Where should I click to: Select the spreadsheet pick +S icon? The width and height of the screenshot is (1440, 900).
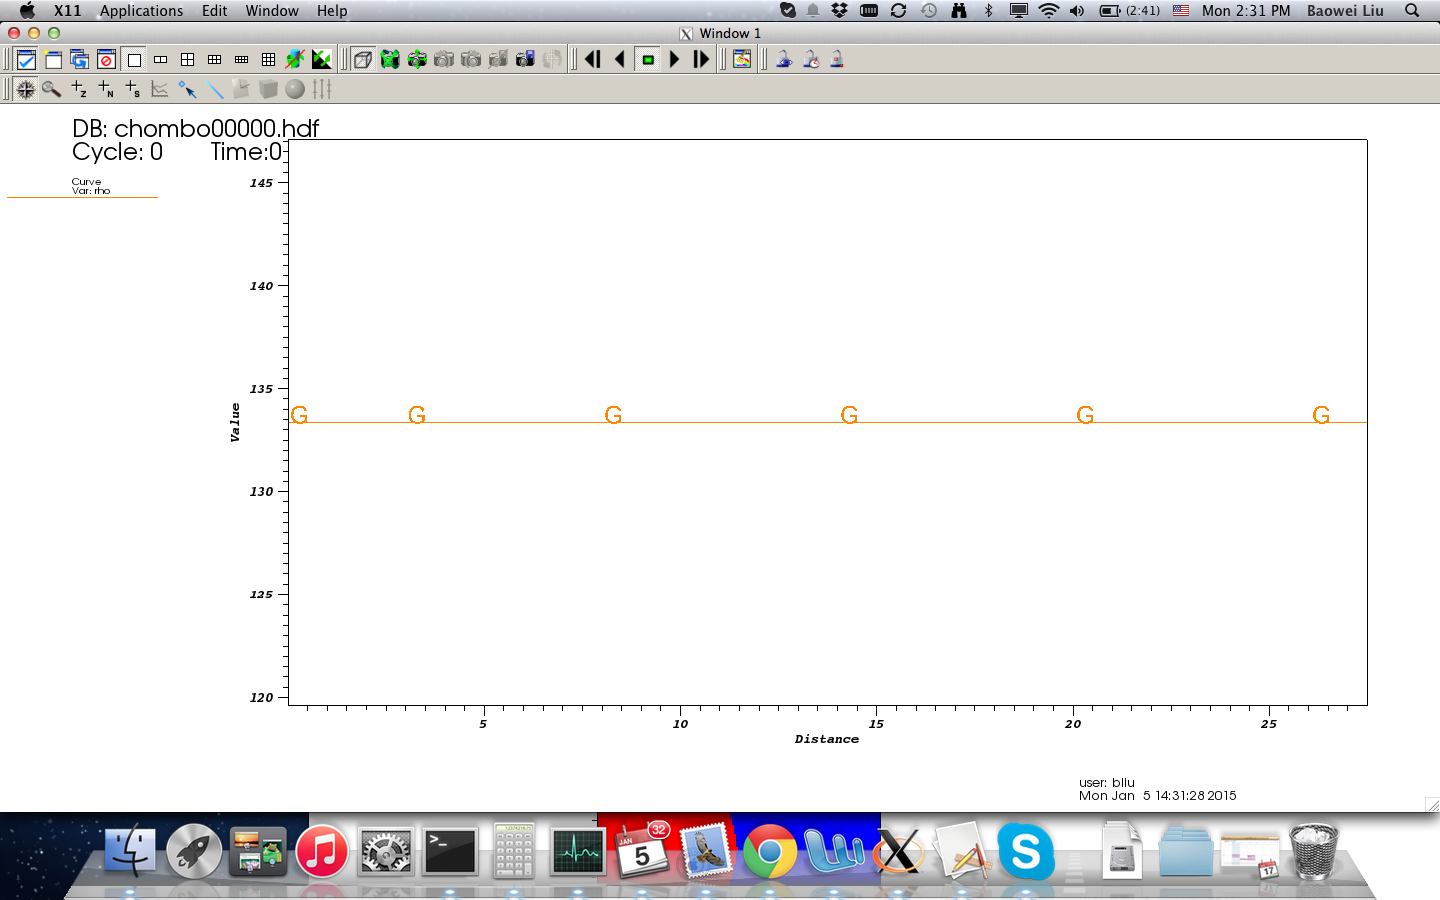[133, 89]
